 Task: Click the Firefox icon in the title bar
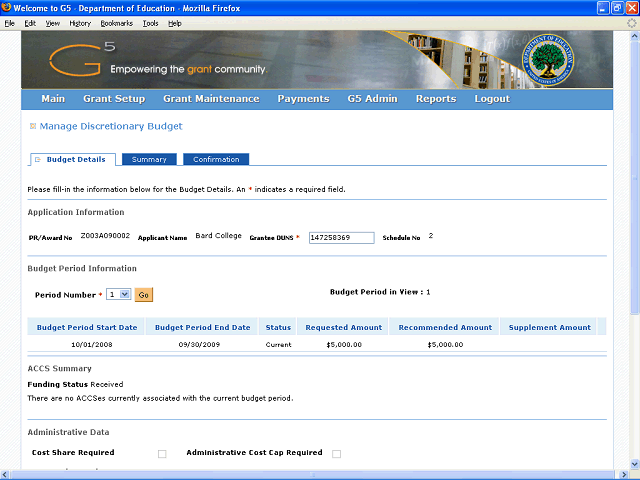[7, 9]
